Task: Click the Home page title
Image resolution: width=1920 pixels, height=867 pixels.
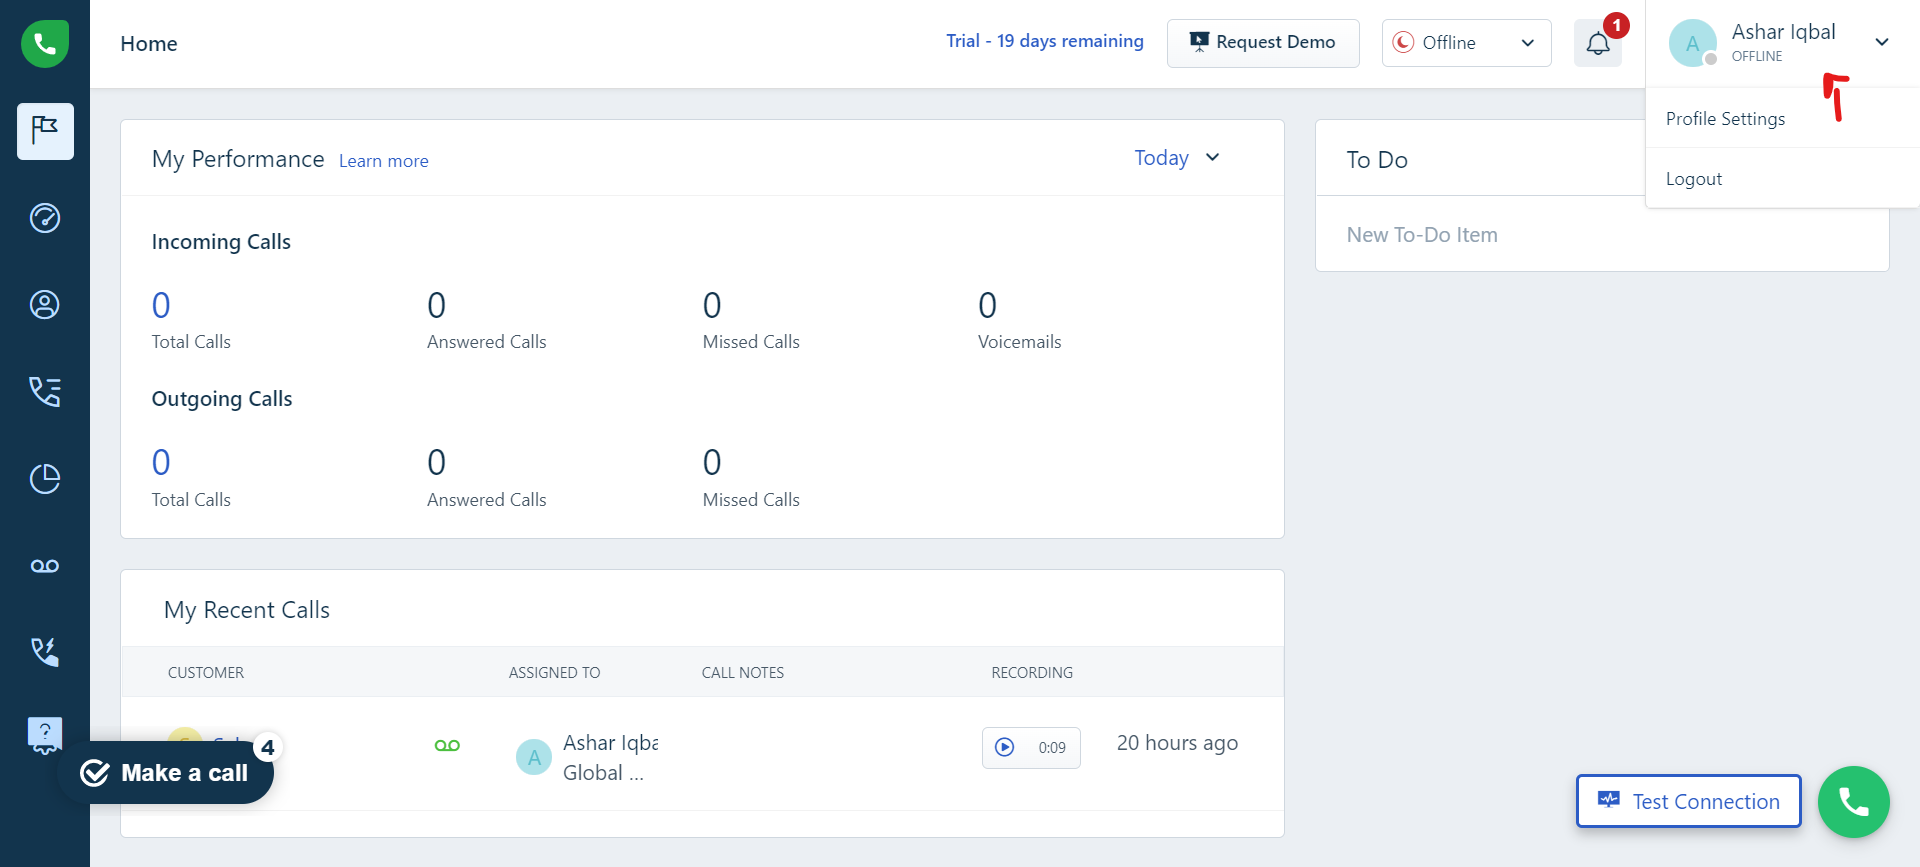Action: click(x=149, y=44)
